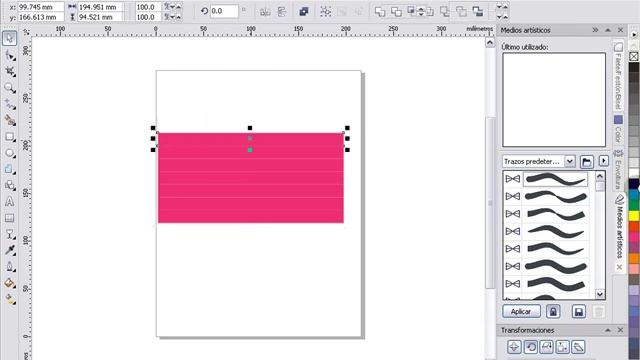
Task: Open the Color vertical docker tab
Action: pyautogui.click(x=618, y=129)
